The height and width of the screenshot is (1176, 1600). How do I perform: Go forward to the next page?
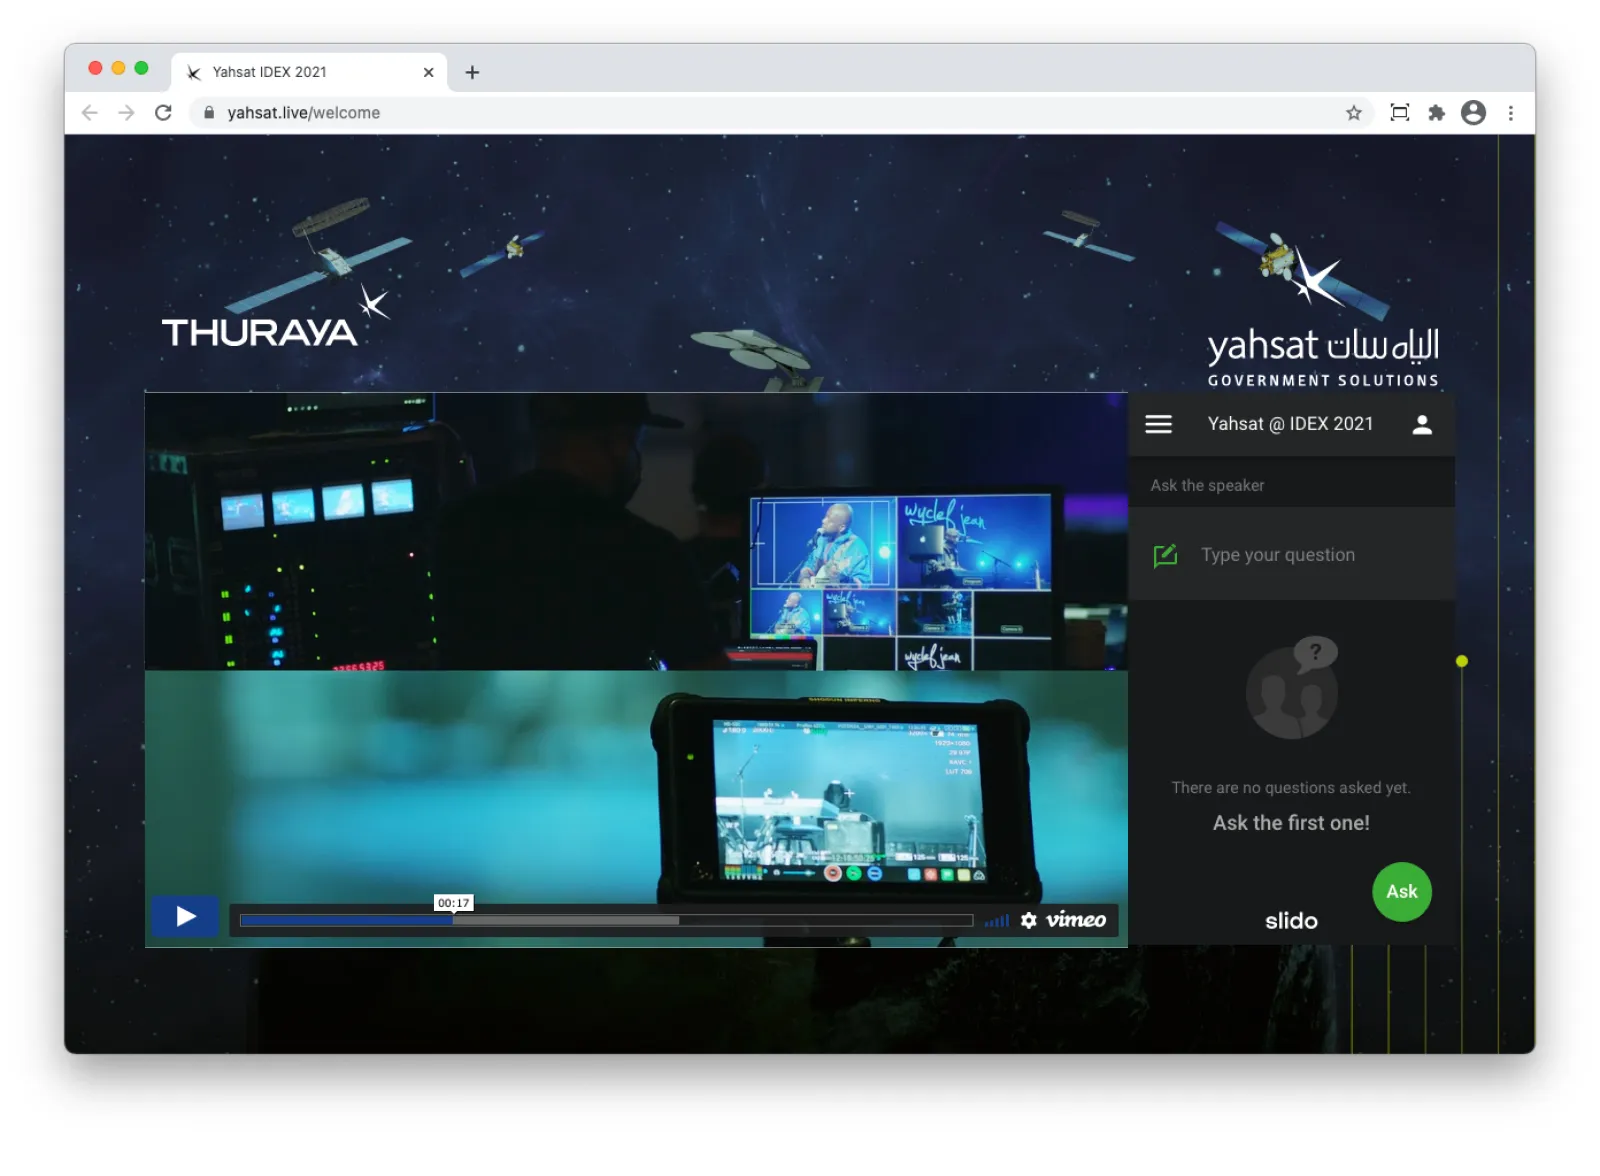(126, 113)
